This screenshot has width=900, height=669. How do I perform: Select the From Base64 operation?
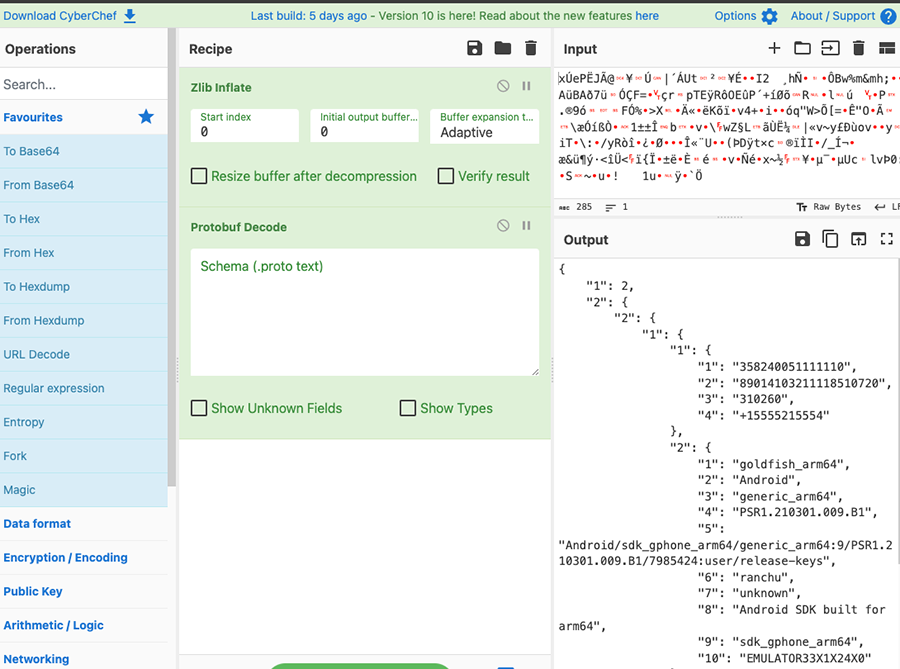coord(39,185)
